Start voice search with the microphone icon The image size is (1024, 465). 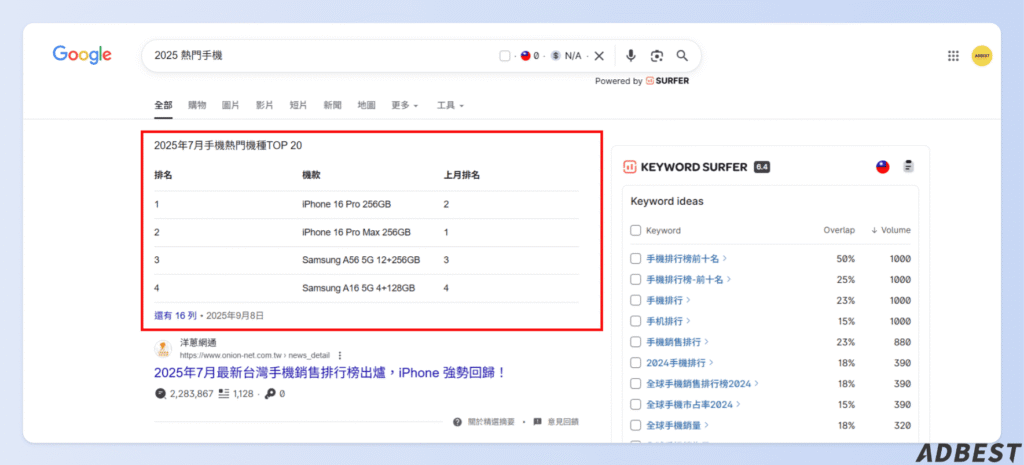click(631, 56)
